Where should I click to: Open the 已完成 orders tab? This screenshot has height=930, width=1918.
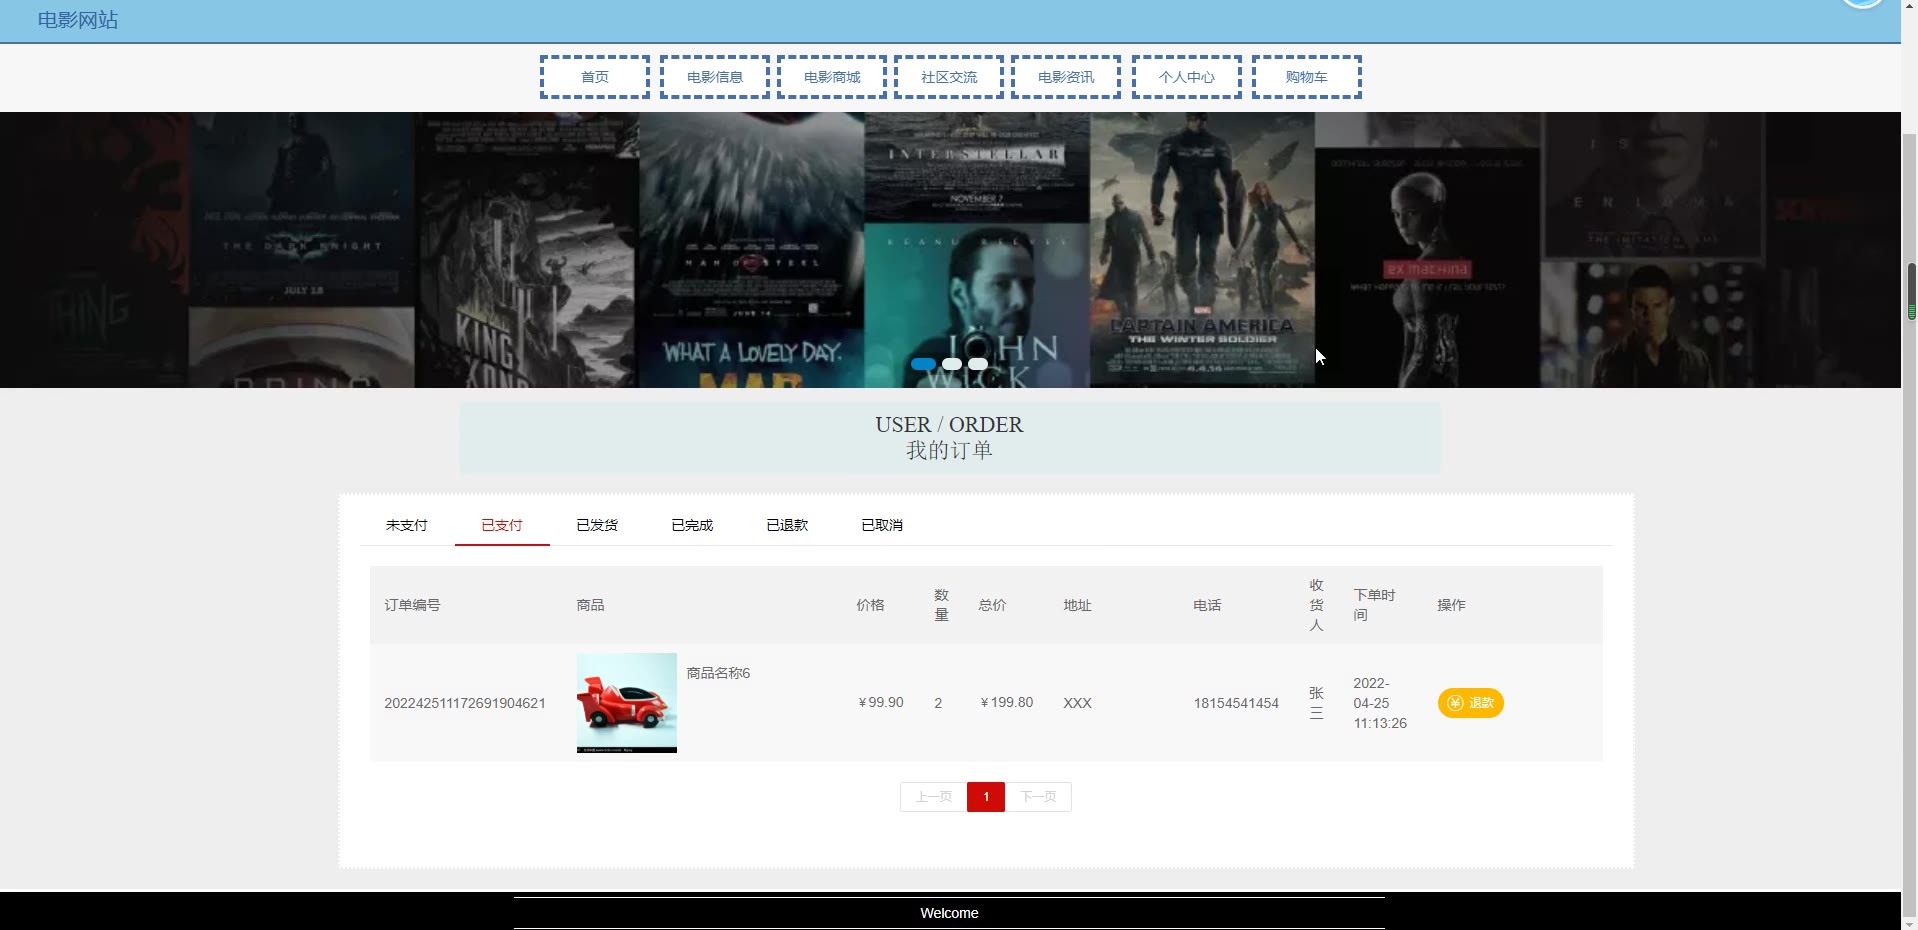pyautogui.click(x=692, y=525)
